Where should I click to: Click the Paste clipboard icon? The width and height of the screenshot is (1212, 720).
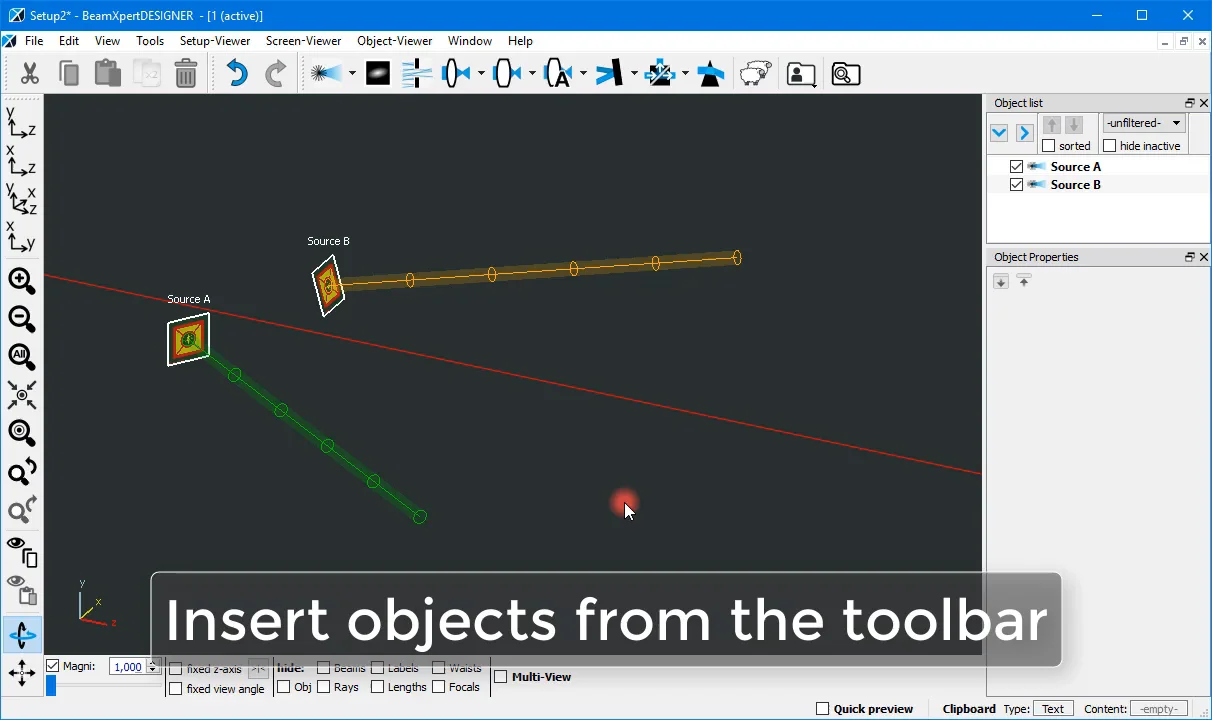[108, 74]
